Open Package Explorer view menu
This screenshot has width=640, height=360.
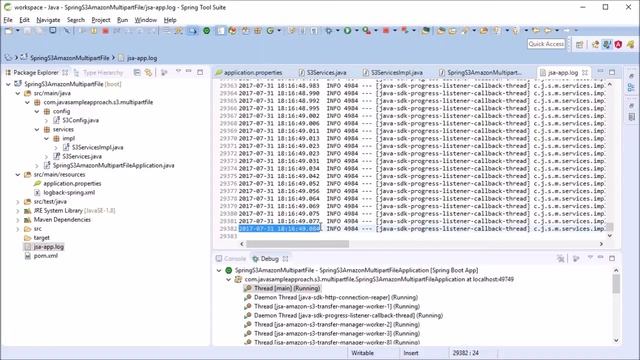[x=178, y=72]
